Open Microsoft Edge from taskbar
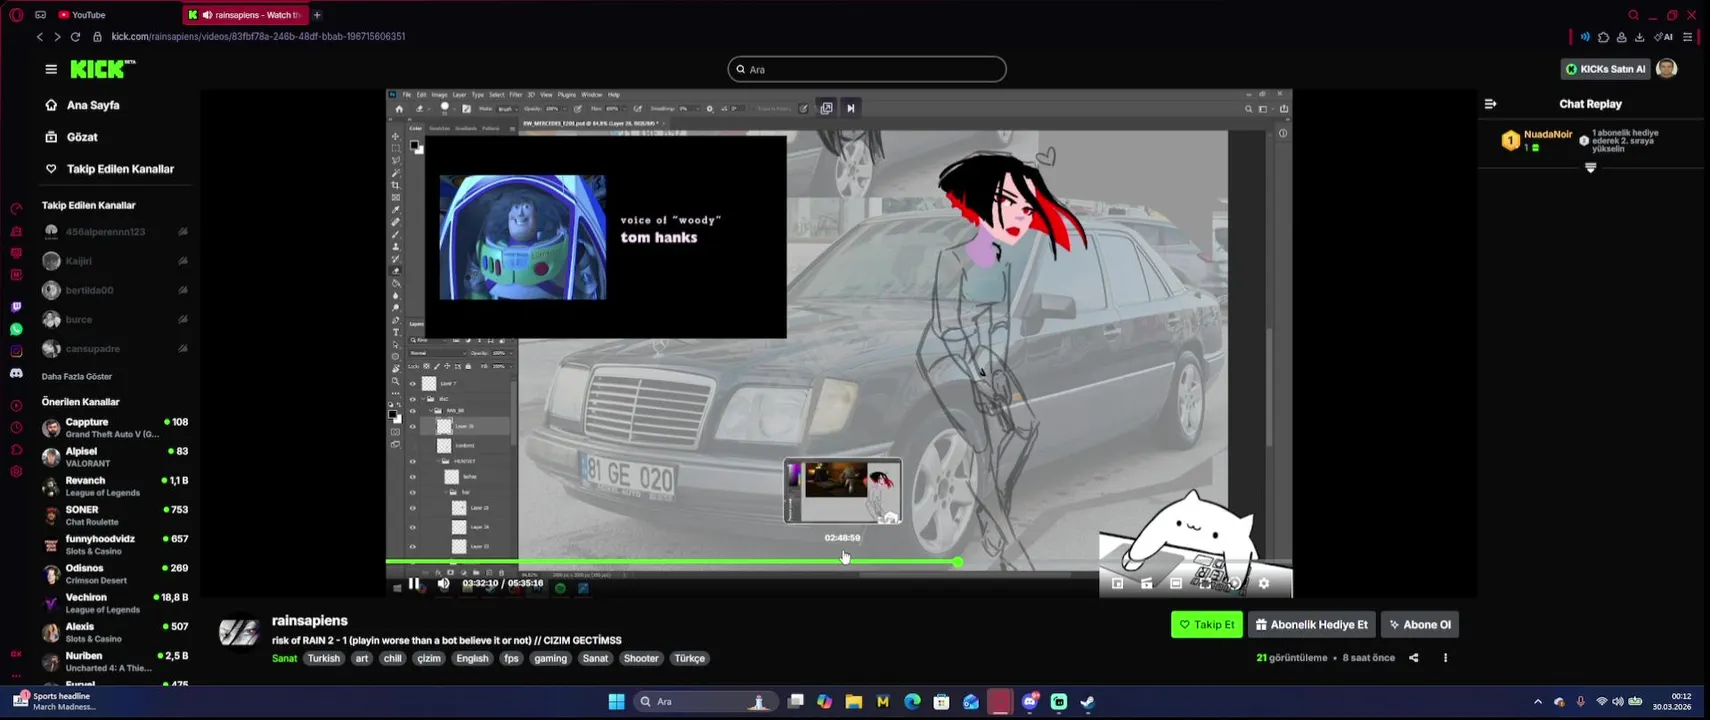 [912, 702]
